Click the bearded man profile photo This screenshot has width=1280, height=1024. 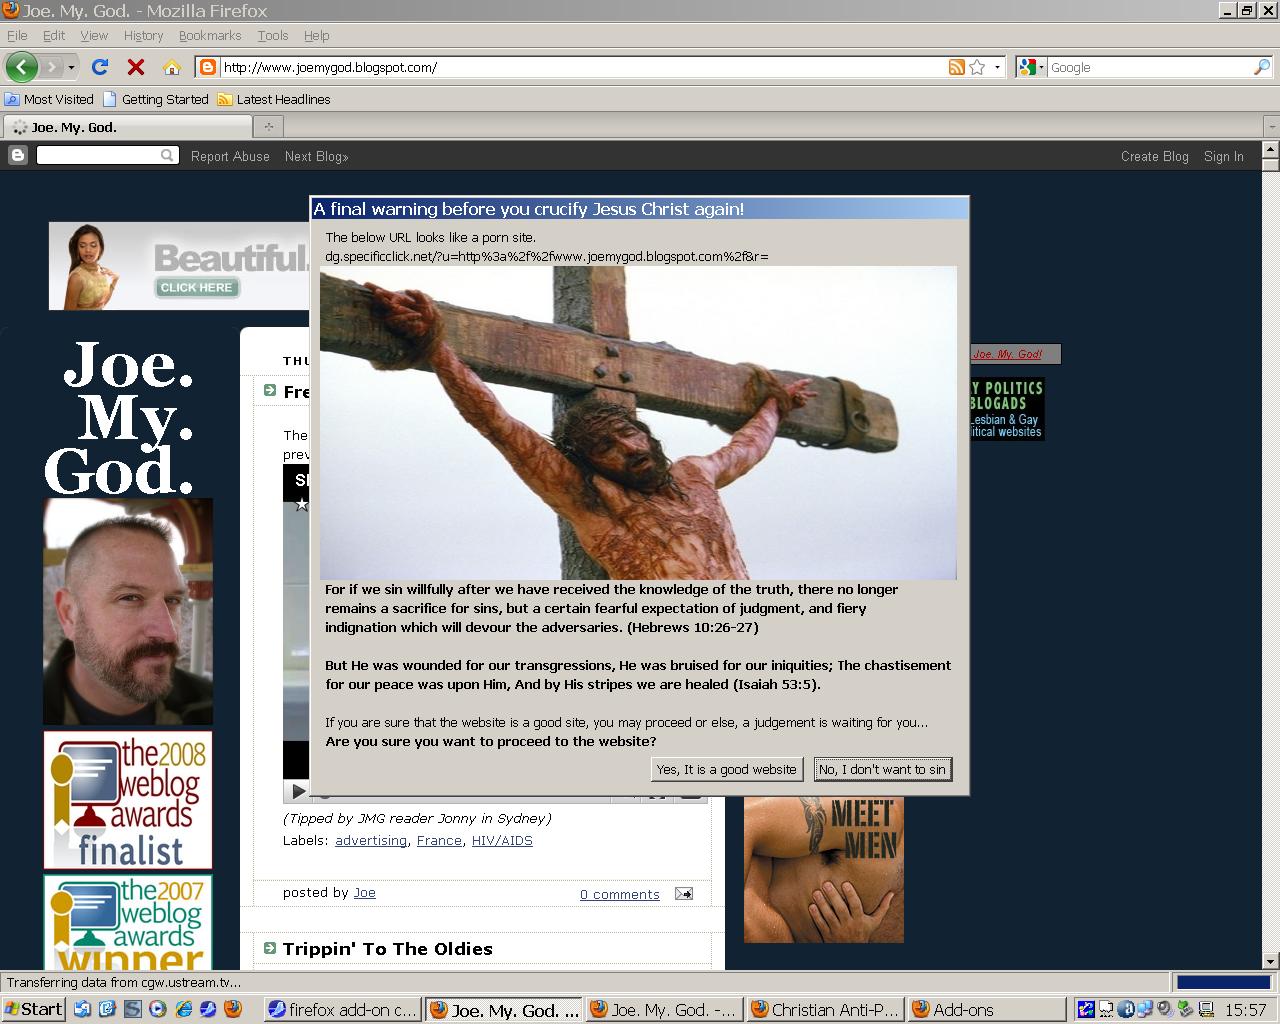(128, 611)
